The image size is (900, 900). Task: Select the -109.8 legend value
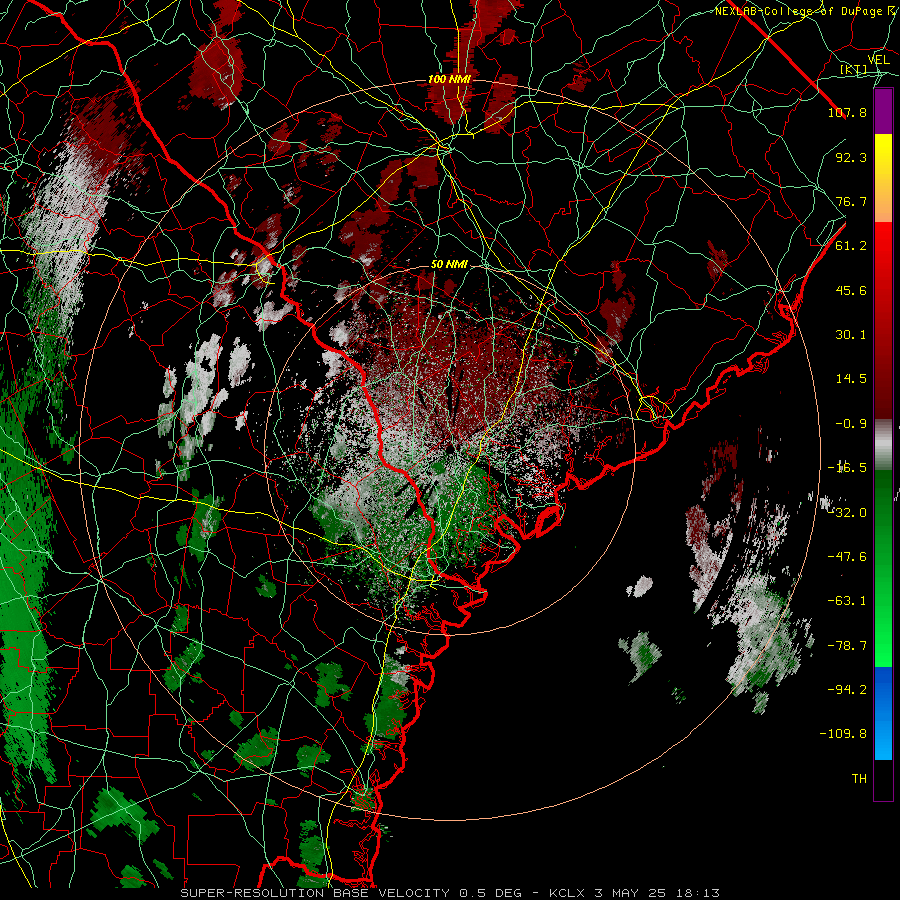tap(843, 734)
